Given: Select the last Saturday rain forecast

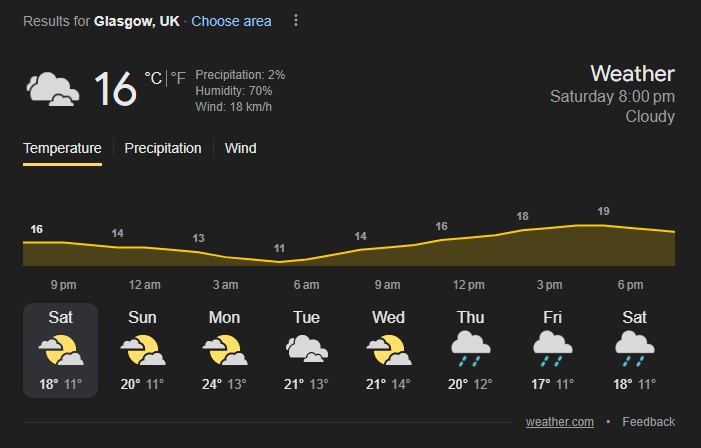Looking at the screenshot, I should click(x=634, y=350).
